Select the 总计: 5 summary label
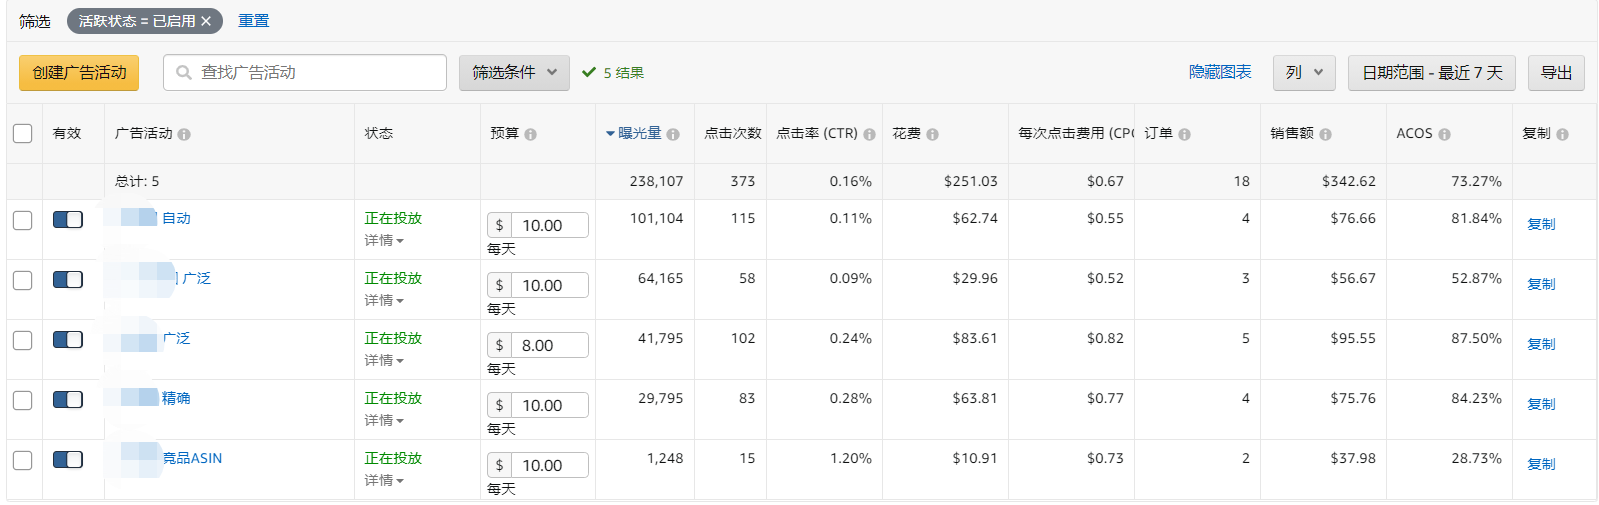The image size is (1599, 505). (x=137, y=181)
